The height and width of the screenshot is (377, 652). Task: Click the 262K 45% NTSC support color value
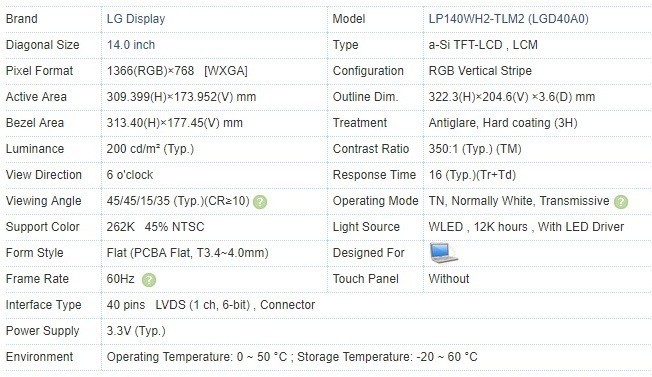156,227
